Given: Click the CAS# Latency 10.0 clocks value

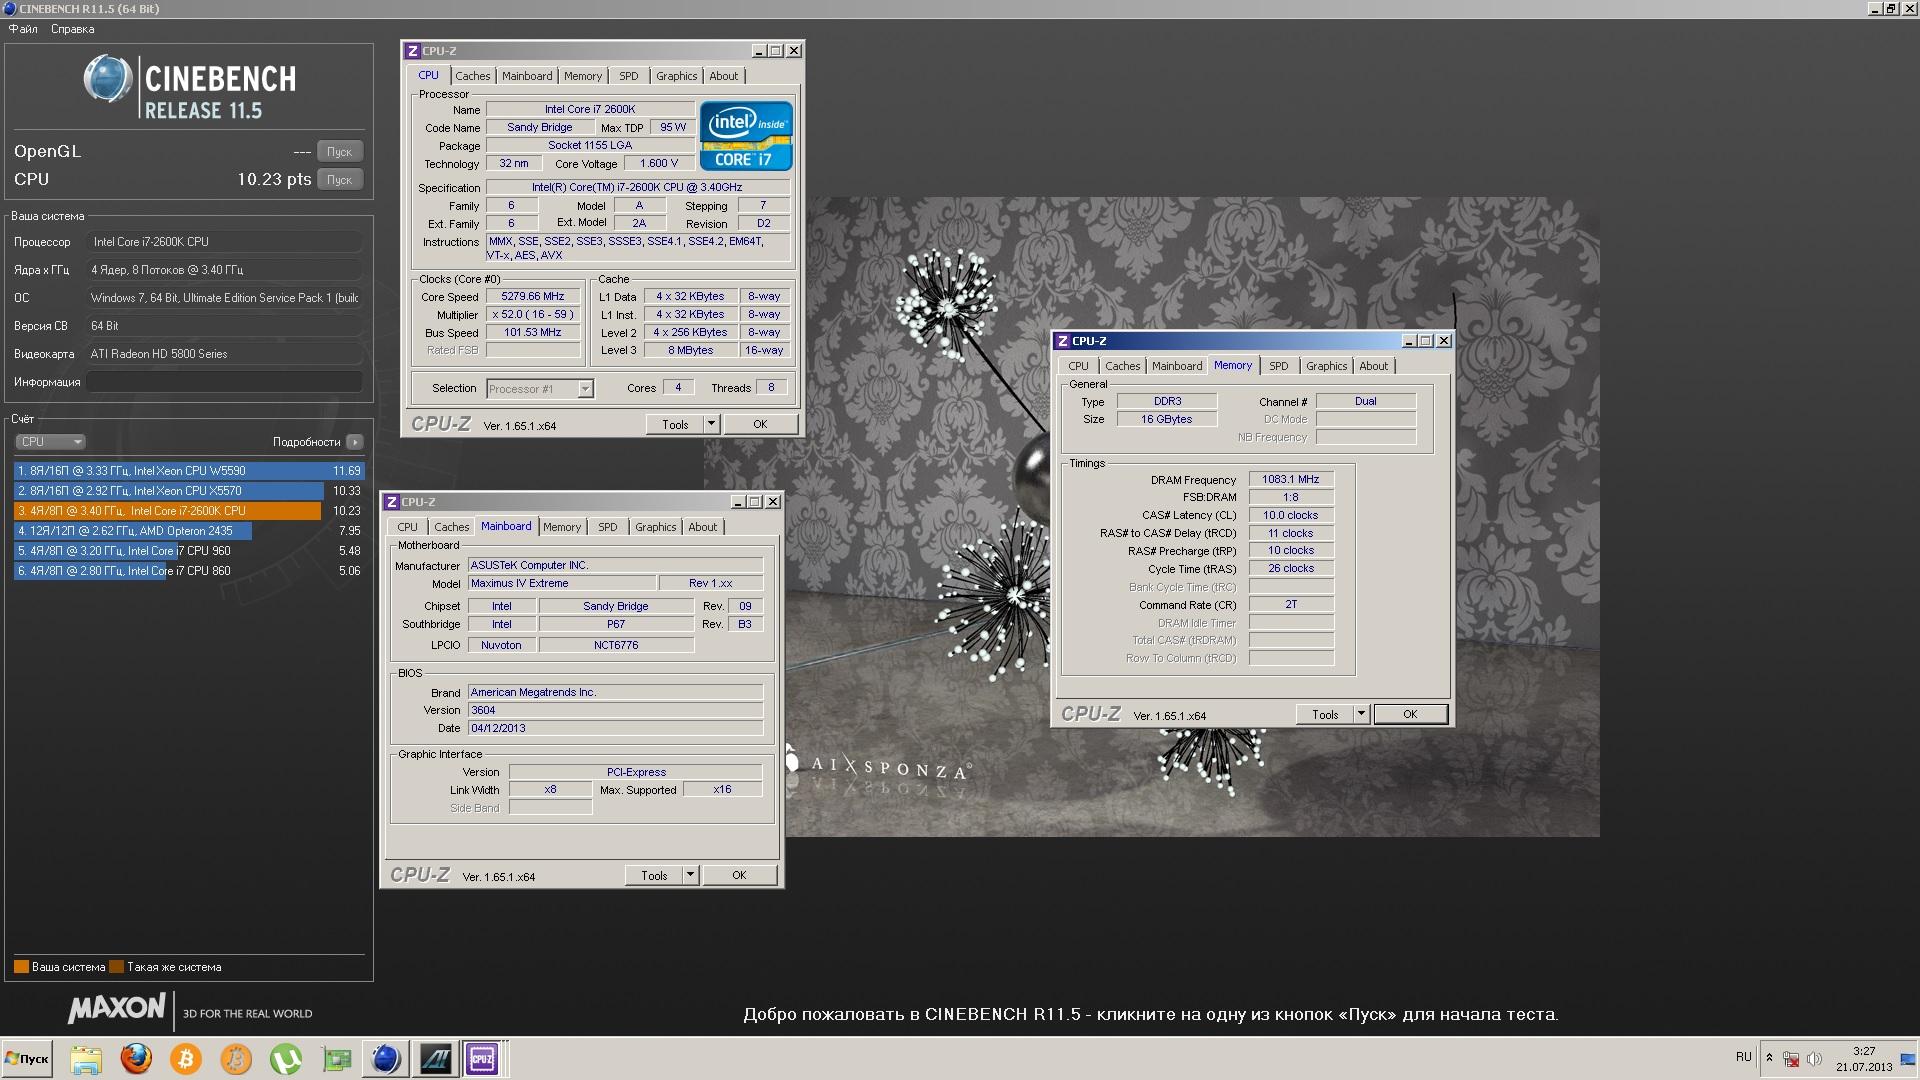Looking at the screenshot, I should coord(1290,516).
